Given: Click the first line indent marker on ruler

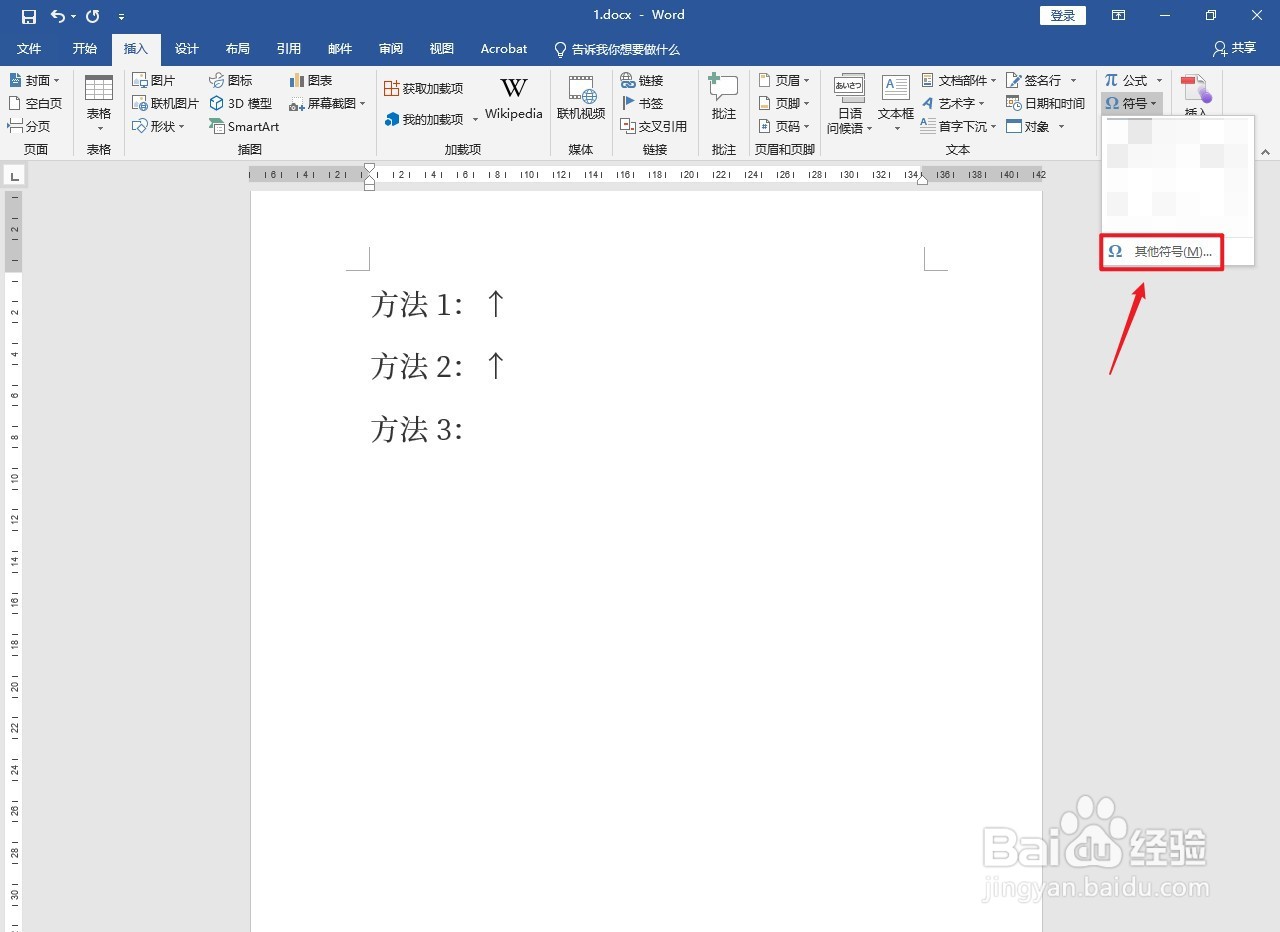Looking at the screenshot, I should (x=369, y=168).
